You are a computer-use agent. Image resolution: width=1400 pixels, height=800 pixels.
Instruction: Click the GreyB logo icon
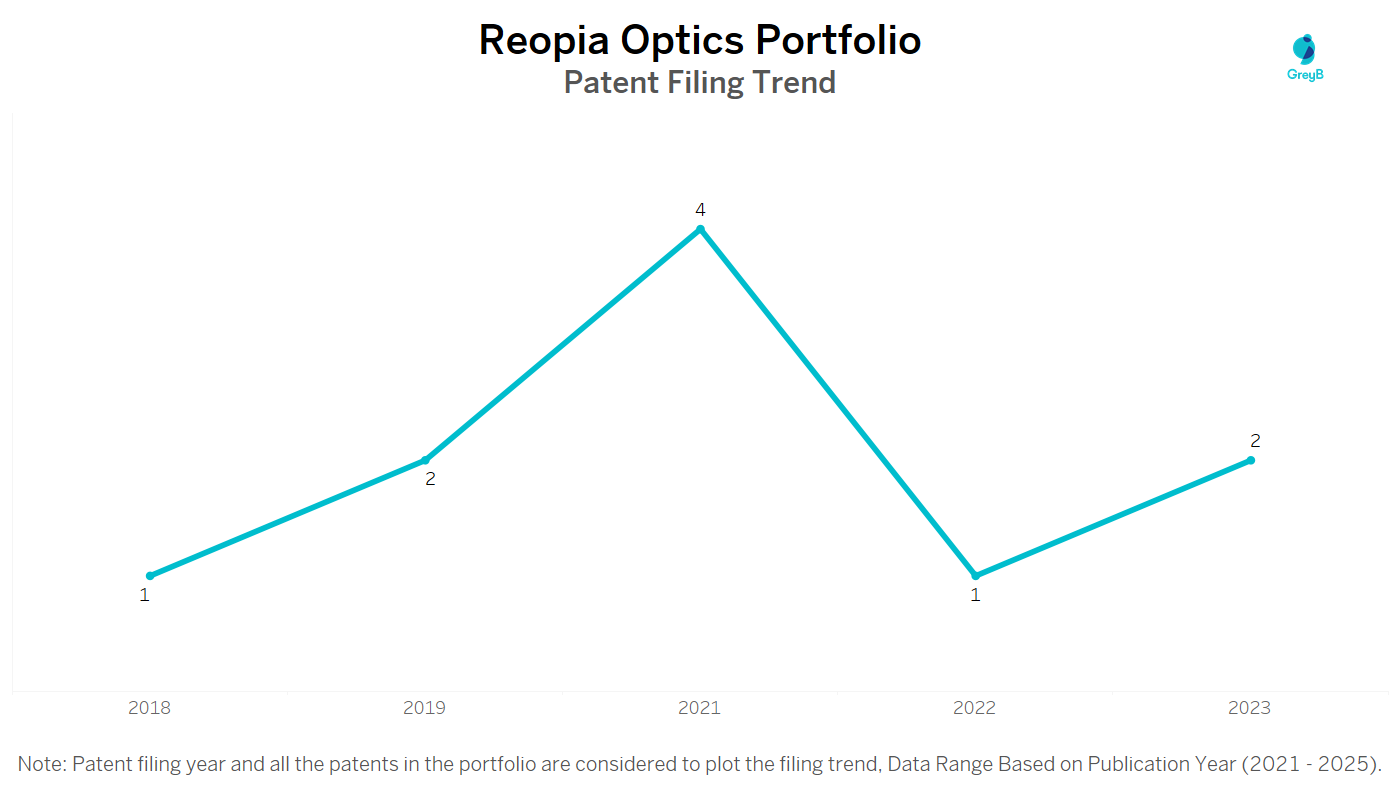click(x=1304, y=48)
